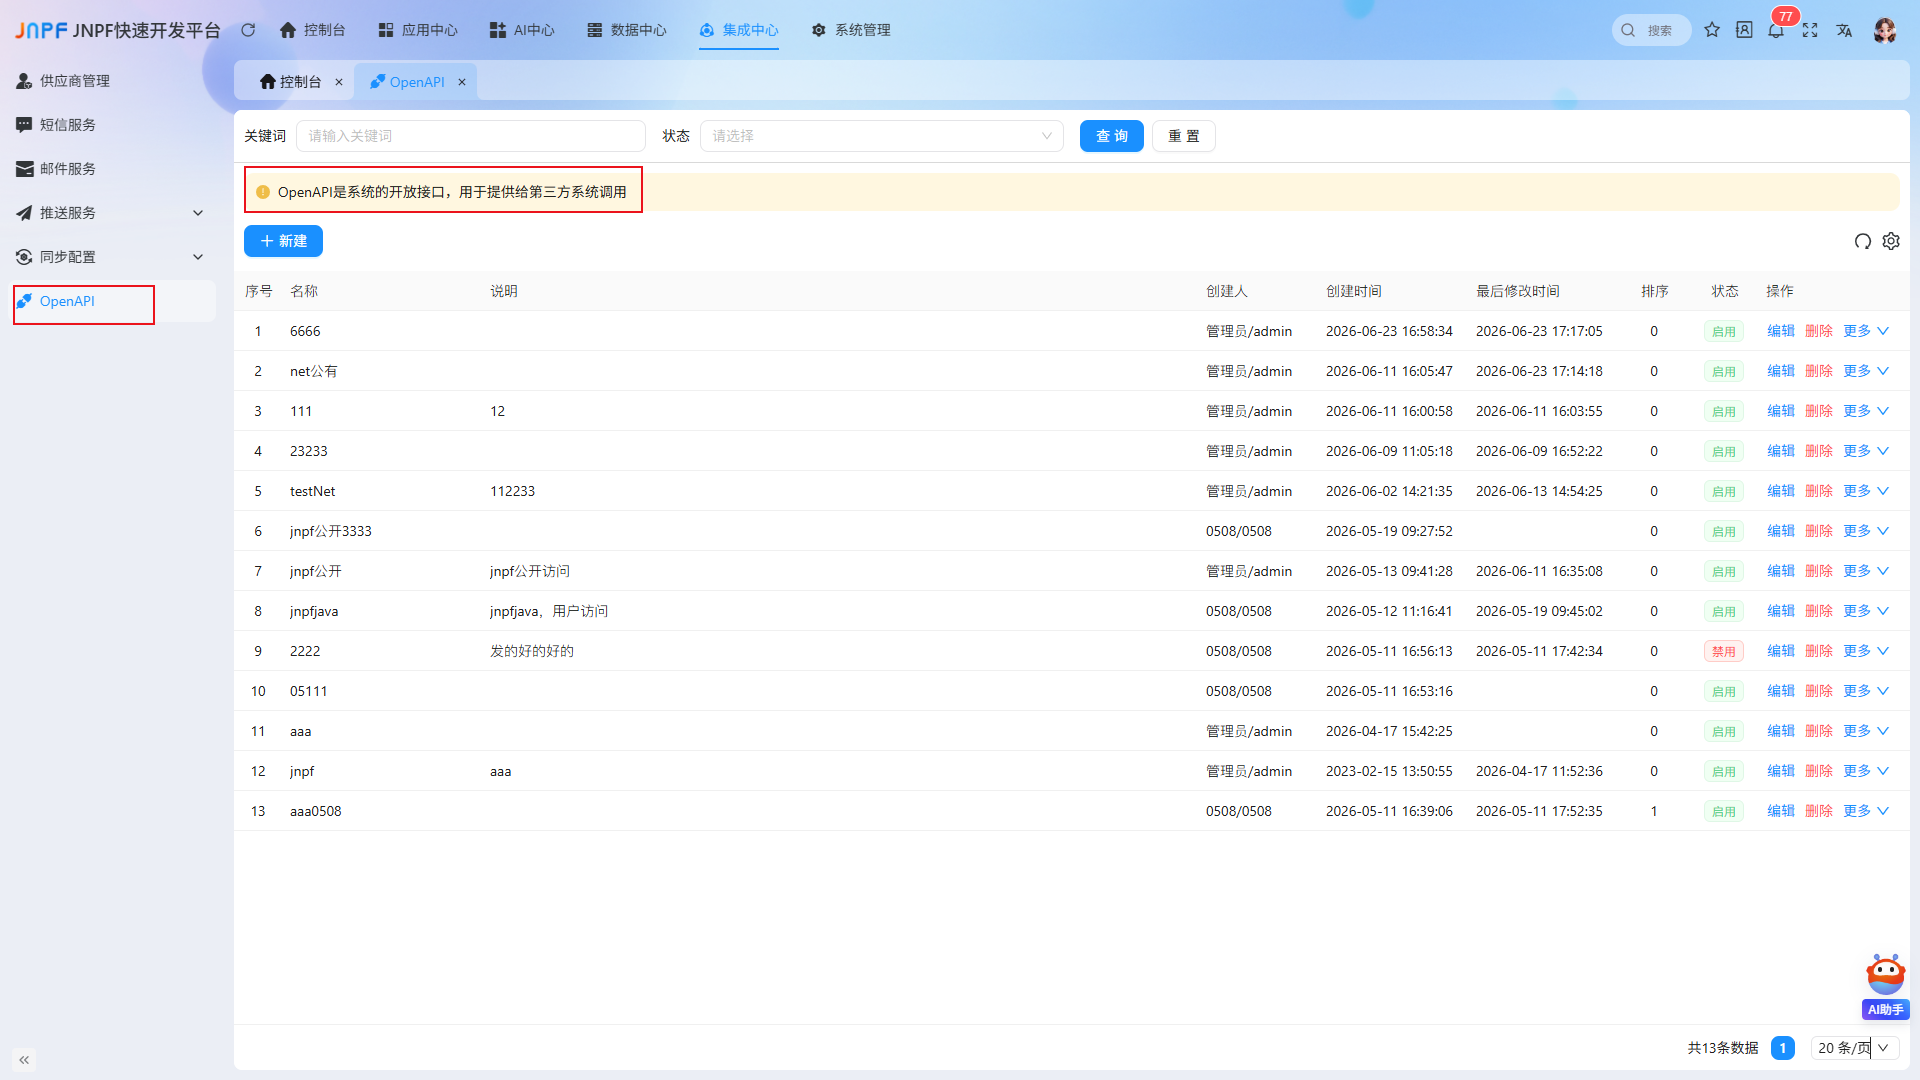The height and width of the screenshot is (1080, 1920).
Task: Open notifications bell with badge 77
Action: click(1776, 30)
